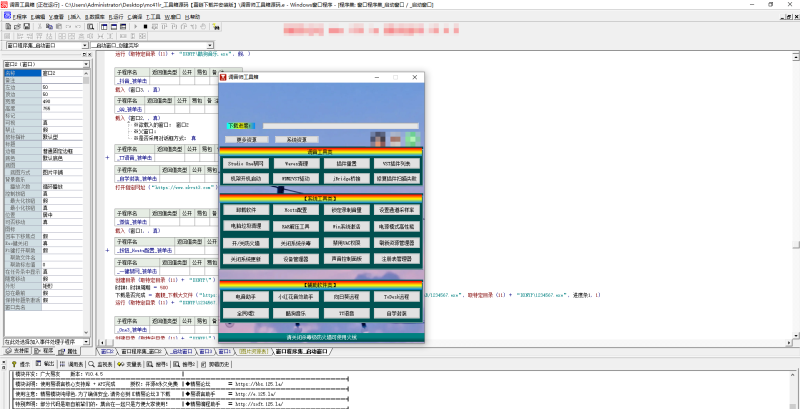Expand the collapsed _按钮_Hosts配置_被单击 plus sign
The width and height of the screenshot is (800, 409).
click(107, 250)
